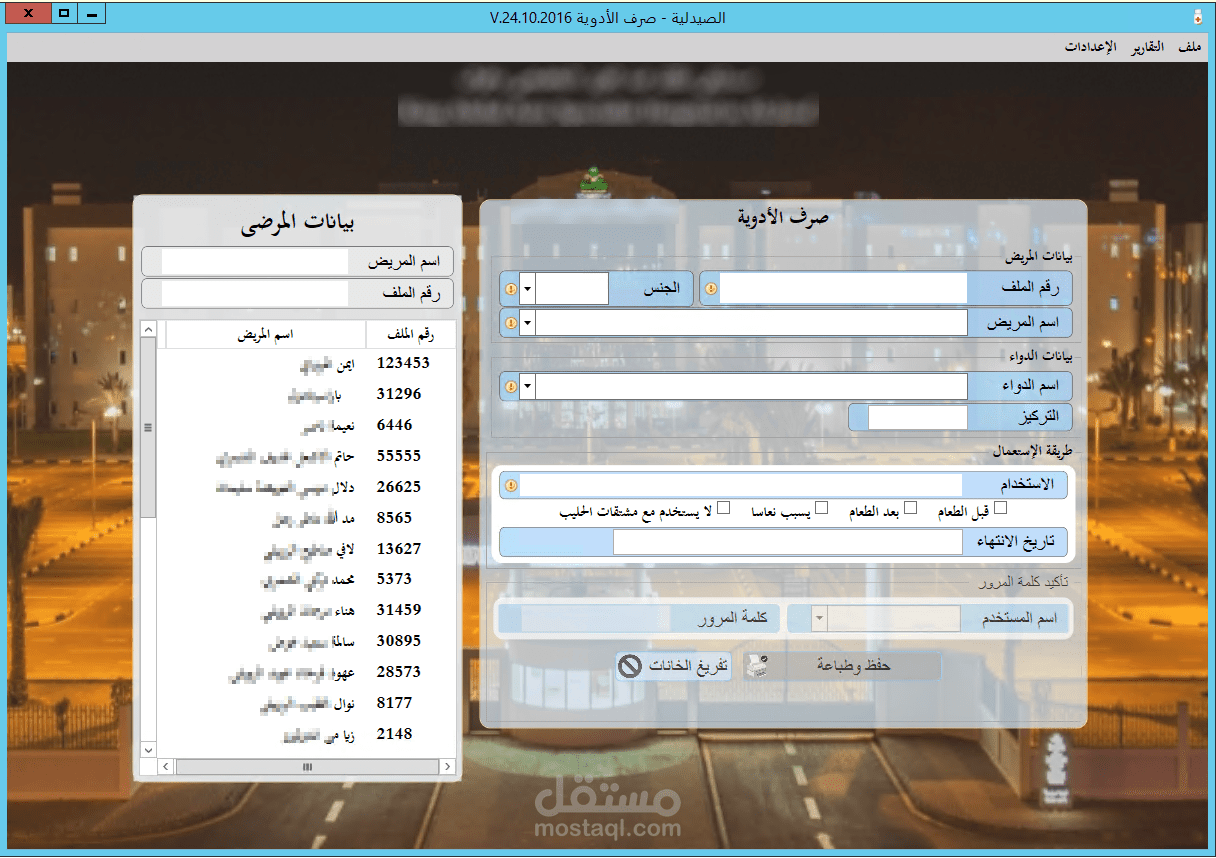Click the no-entry icon on تفريغ الخانات button
The image size is (1216, 858).
point(631,665)
